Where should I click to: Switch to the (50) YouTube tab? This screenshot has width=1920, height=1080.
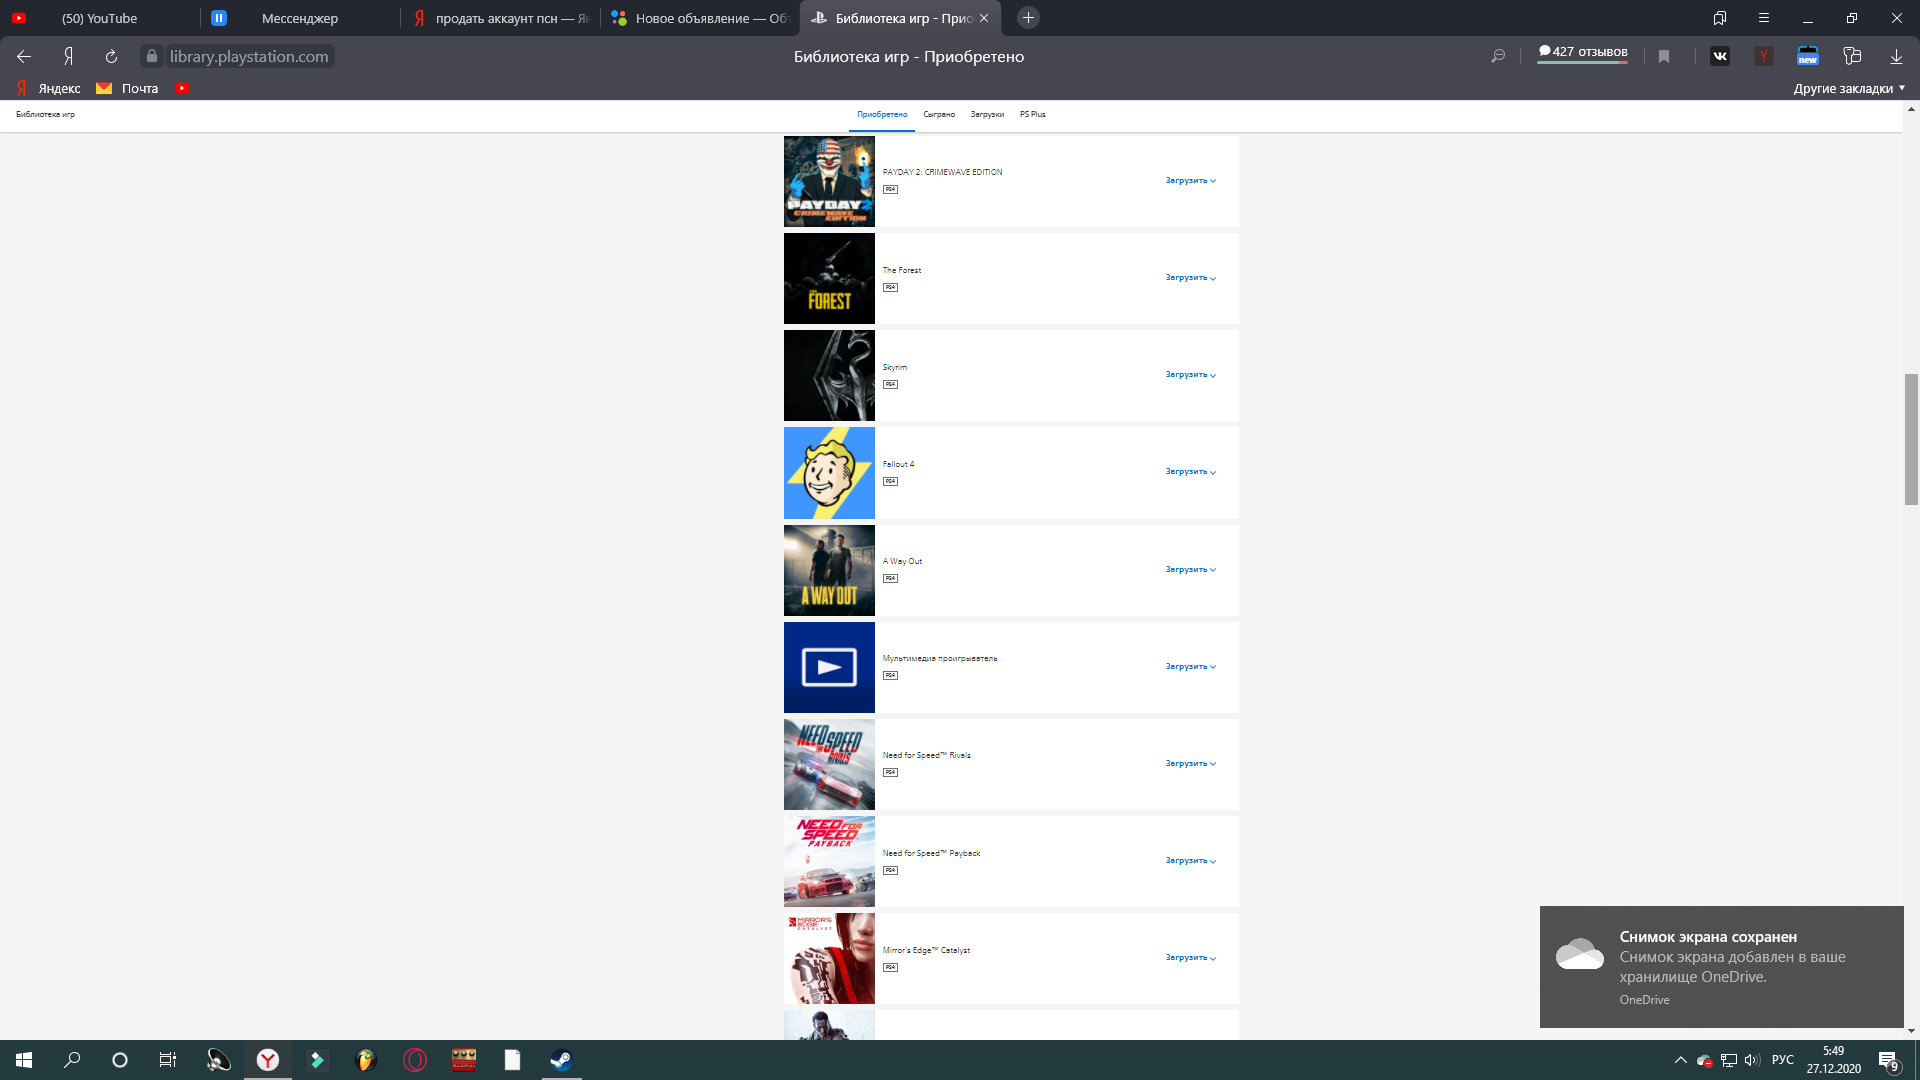[100, 18]
